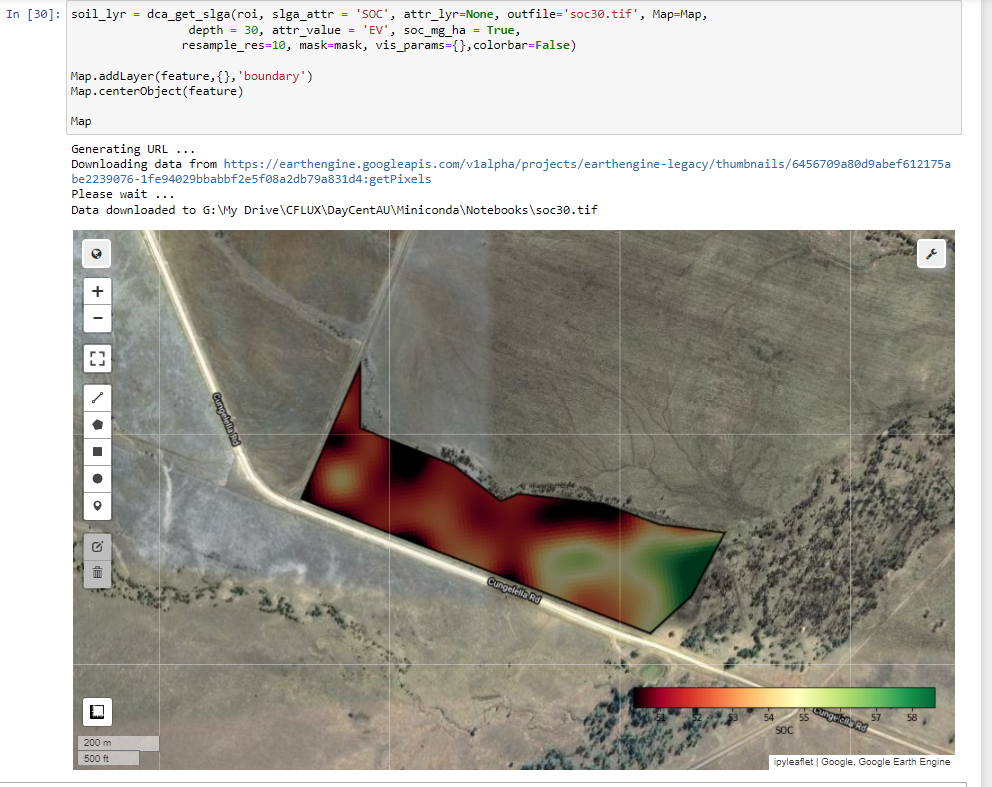992x787 pixels.
Task: Select the marker placement tool
Action: point(97,506)
